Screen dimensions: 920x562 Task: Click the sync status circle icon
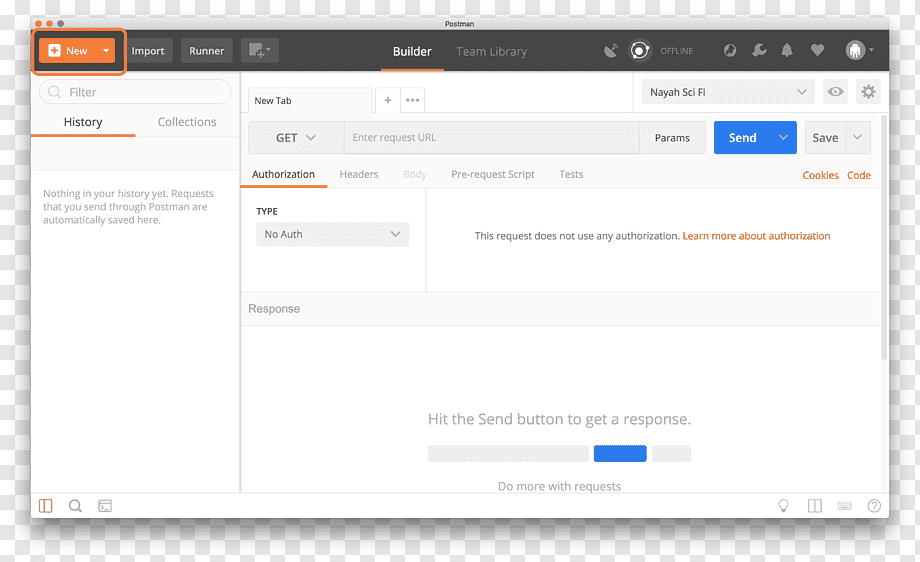pyautogui.click(x=640, y=50)
